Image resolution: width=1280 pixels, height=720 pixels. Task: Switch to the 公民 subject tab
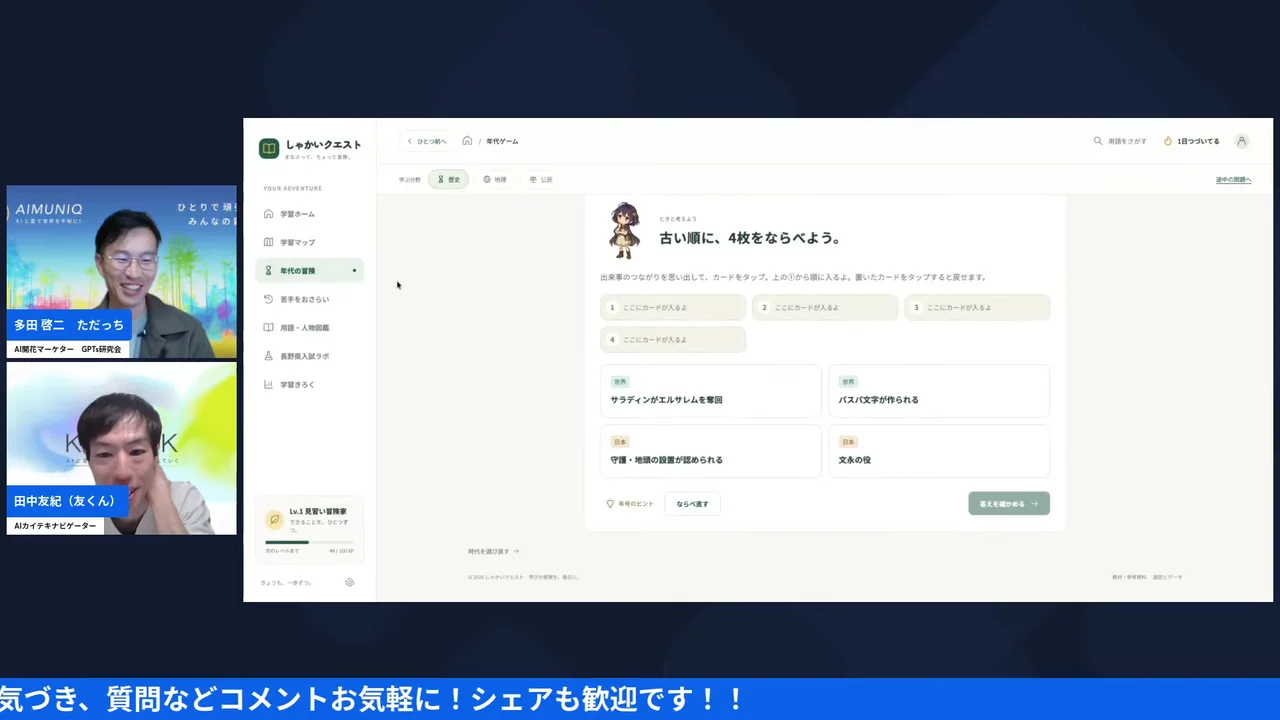[x=540, y=179]
